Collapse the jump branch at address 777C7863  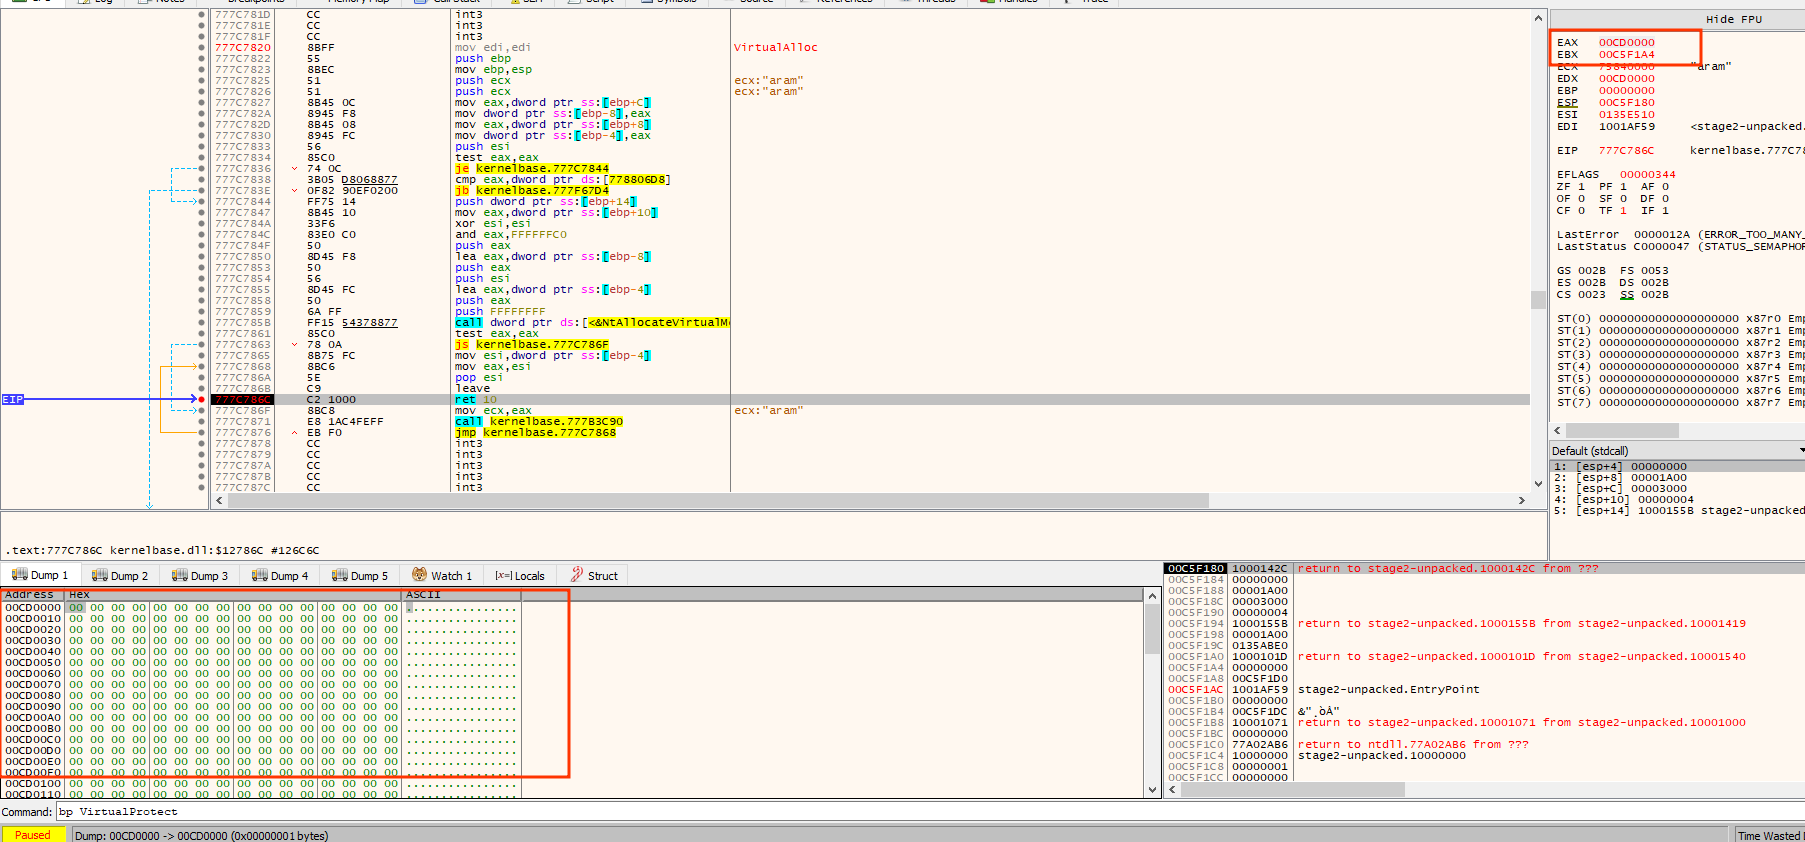[x=294, y=345]
